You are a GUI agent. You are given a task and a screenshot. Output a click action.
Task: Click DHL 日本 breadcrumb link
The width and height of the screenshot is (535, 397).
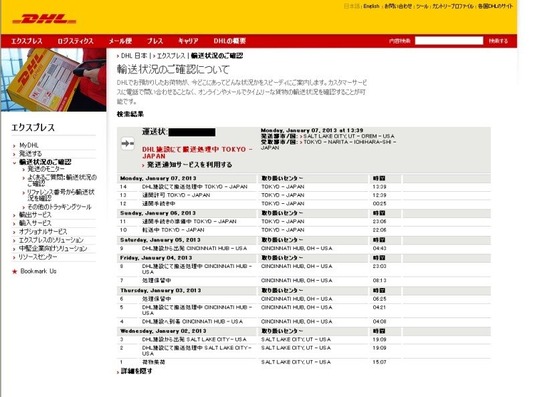tap(134, 56)
